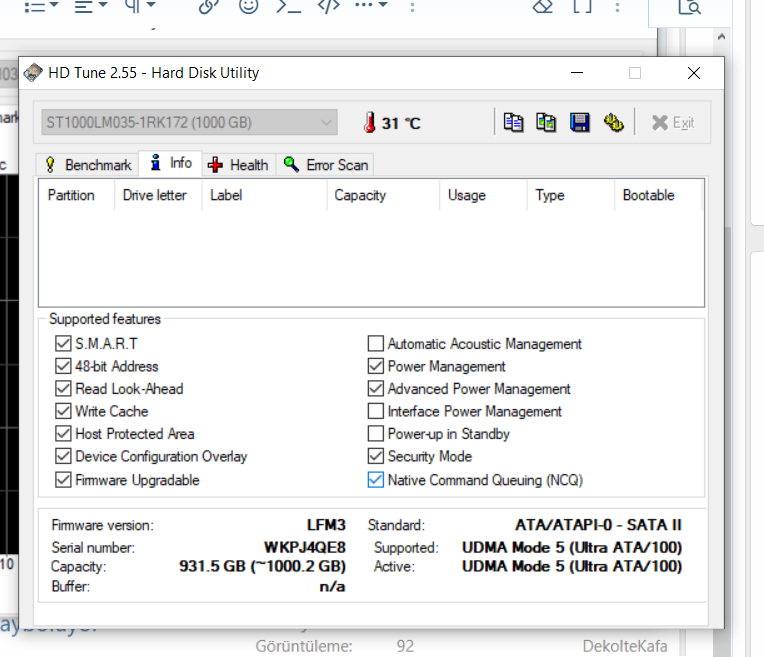Image resolution: width=764 pixels, height=657 pixels.
Task: Click paragraph format icon in editor toolbar
Action: (133, 5)
